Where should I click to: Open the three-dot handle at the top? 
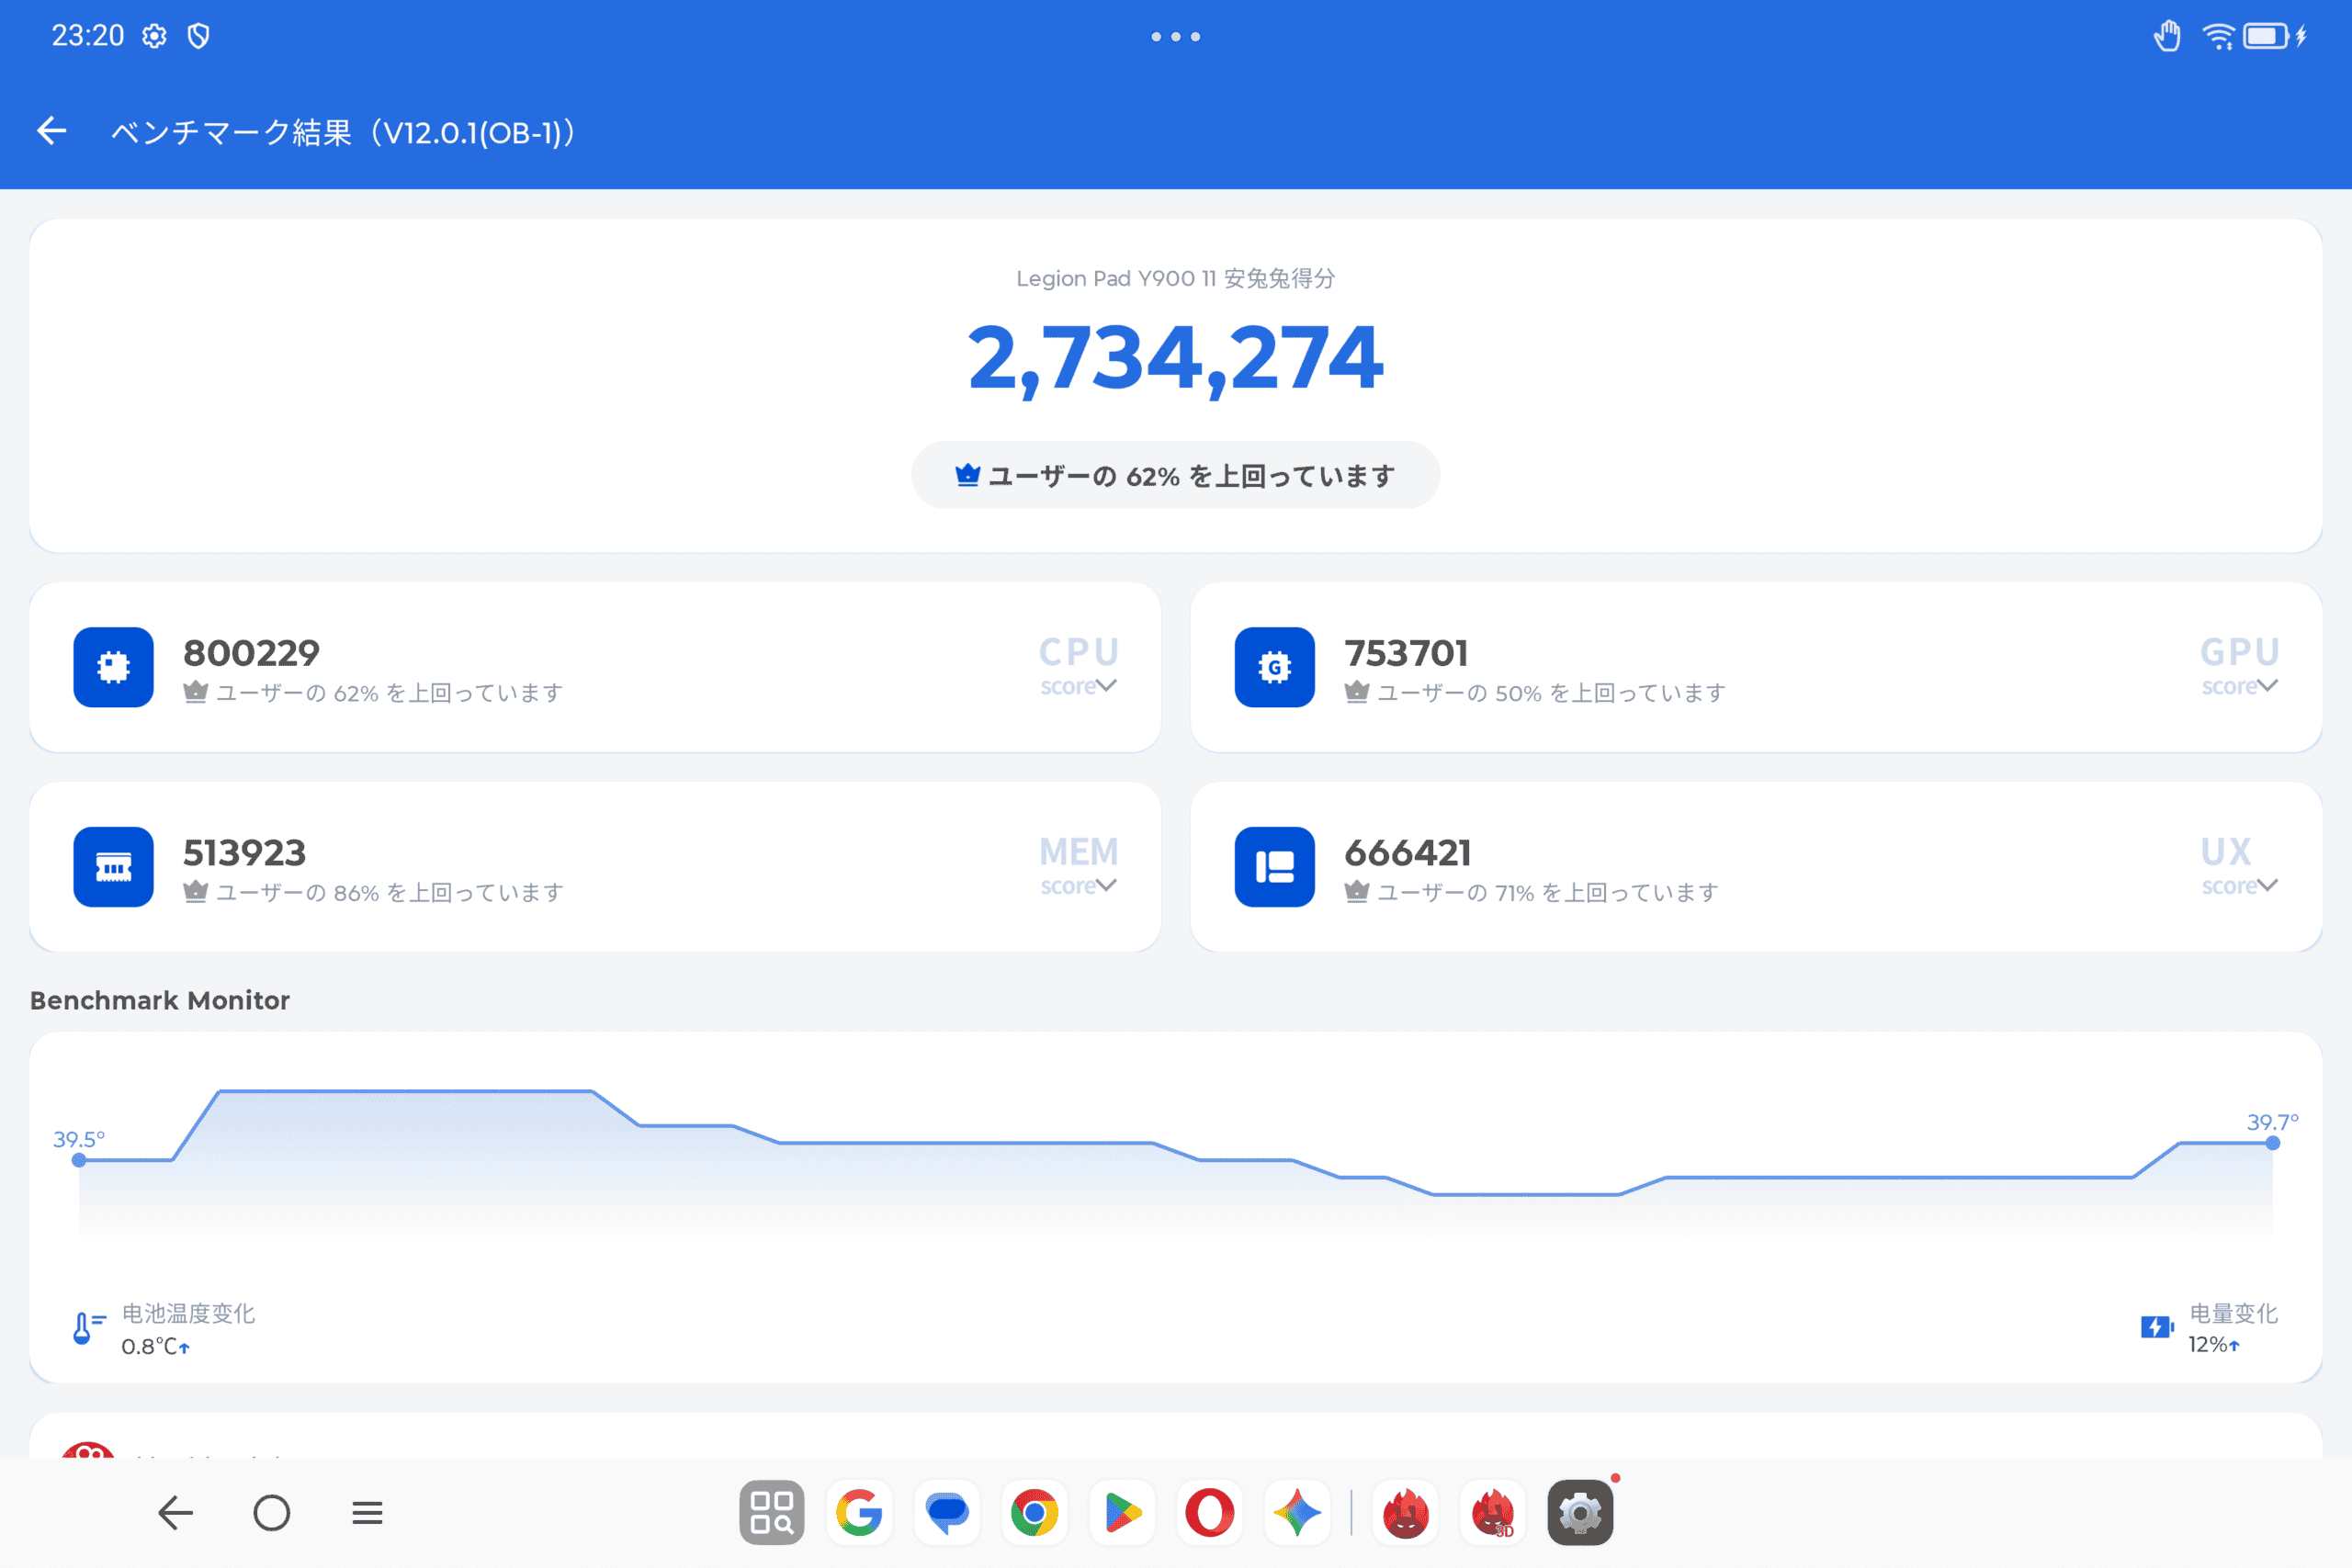(x=1175, y=36)
